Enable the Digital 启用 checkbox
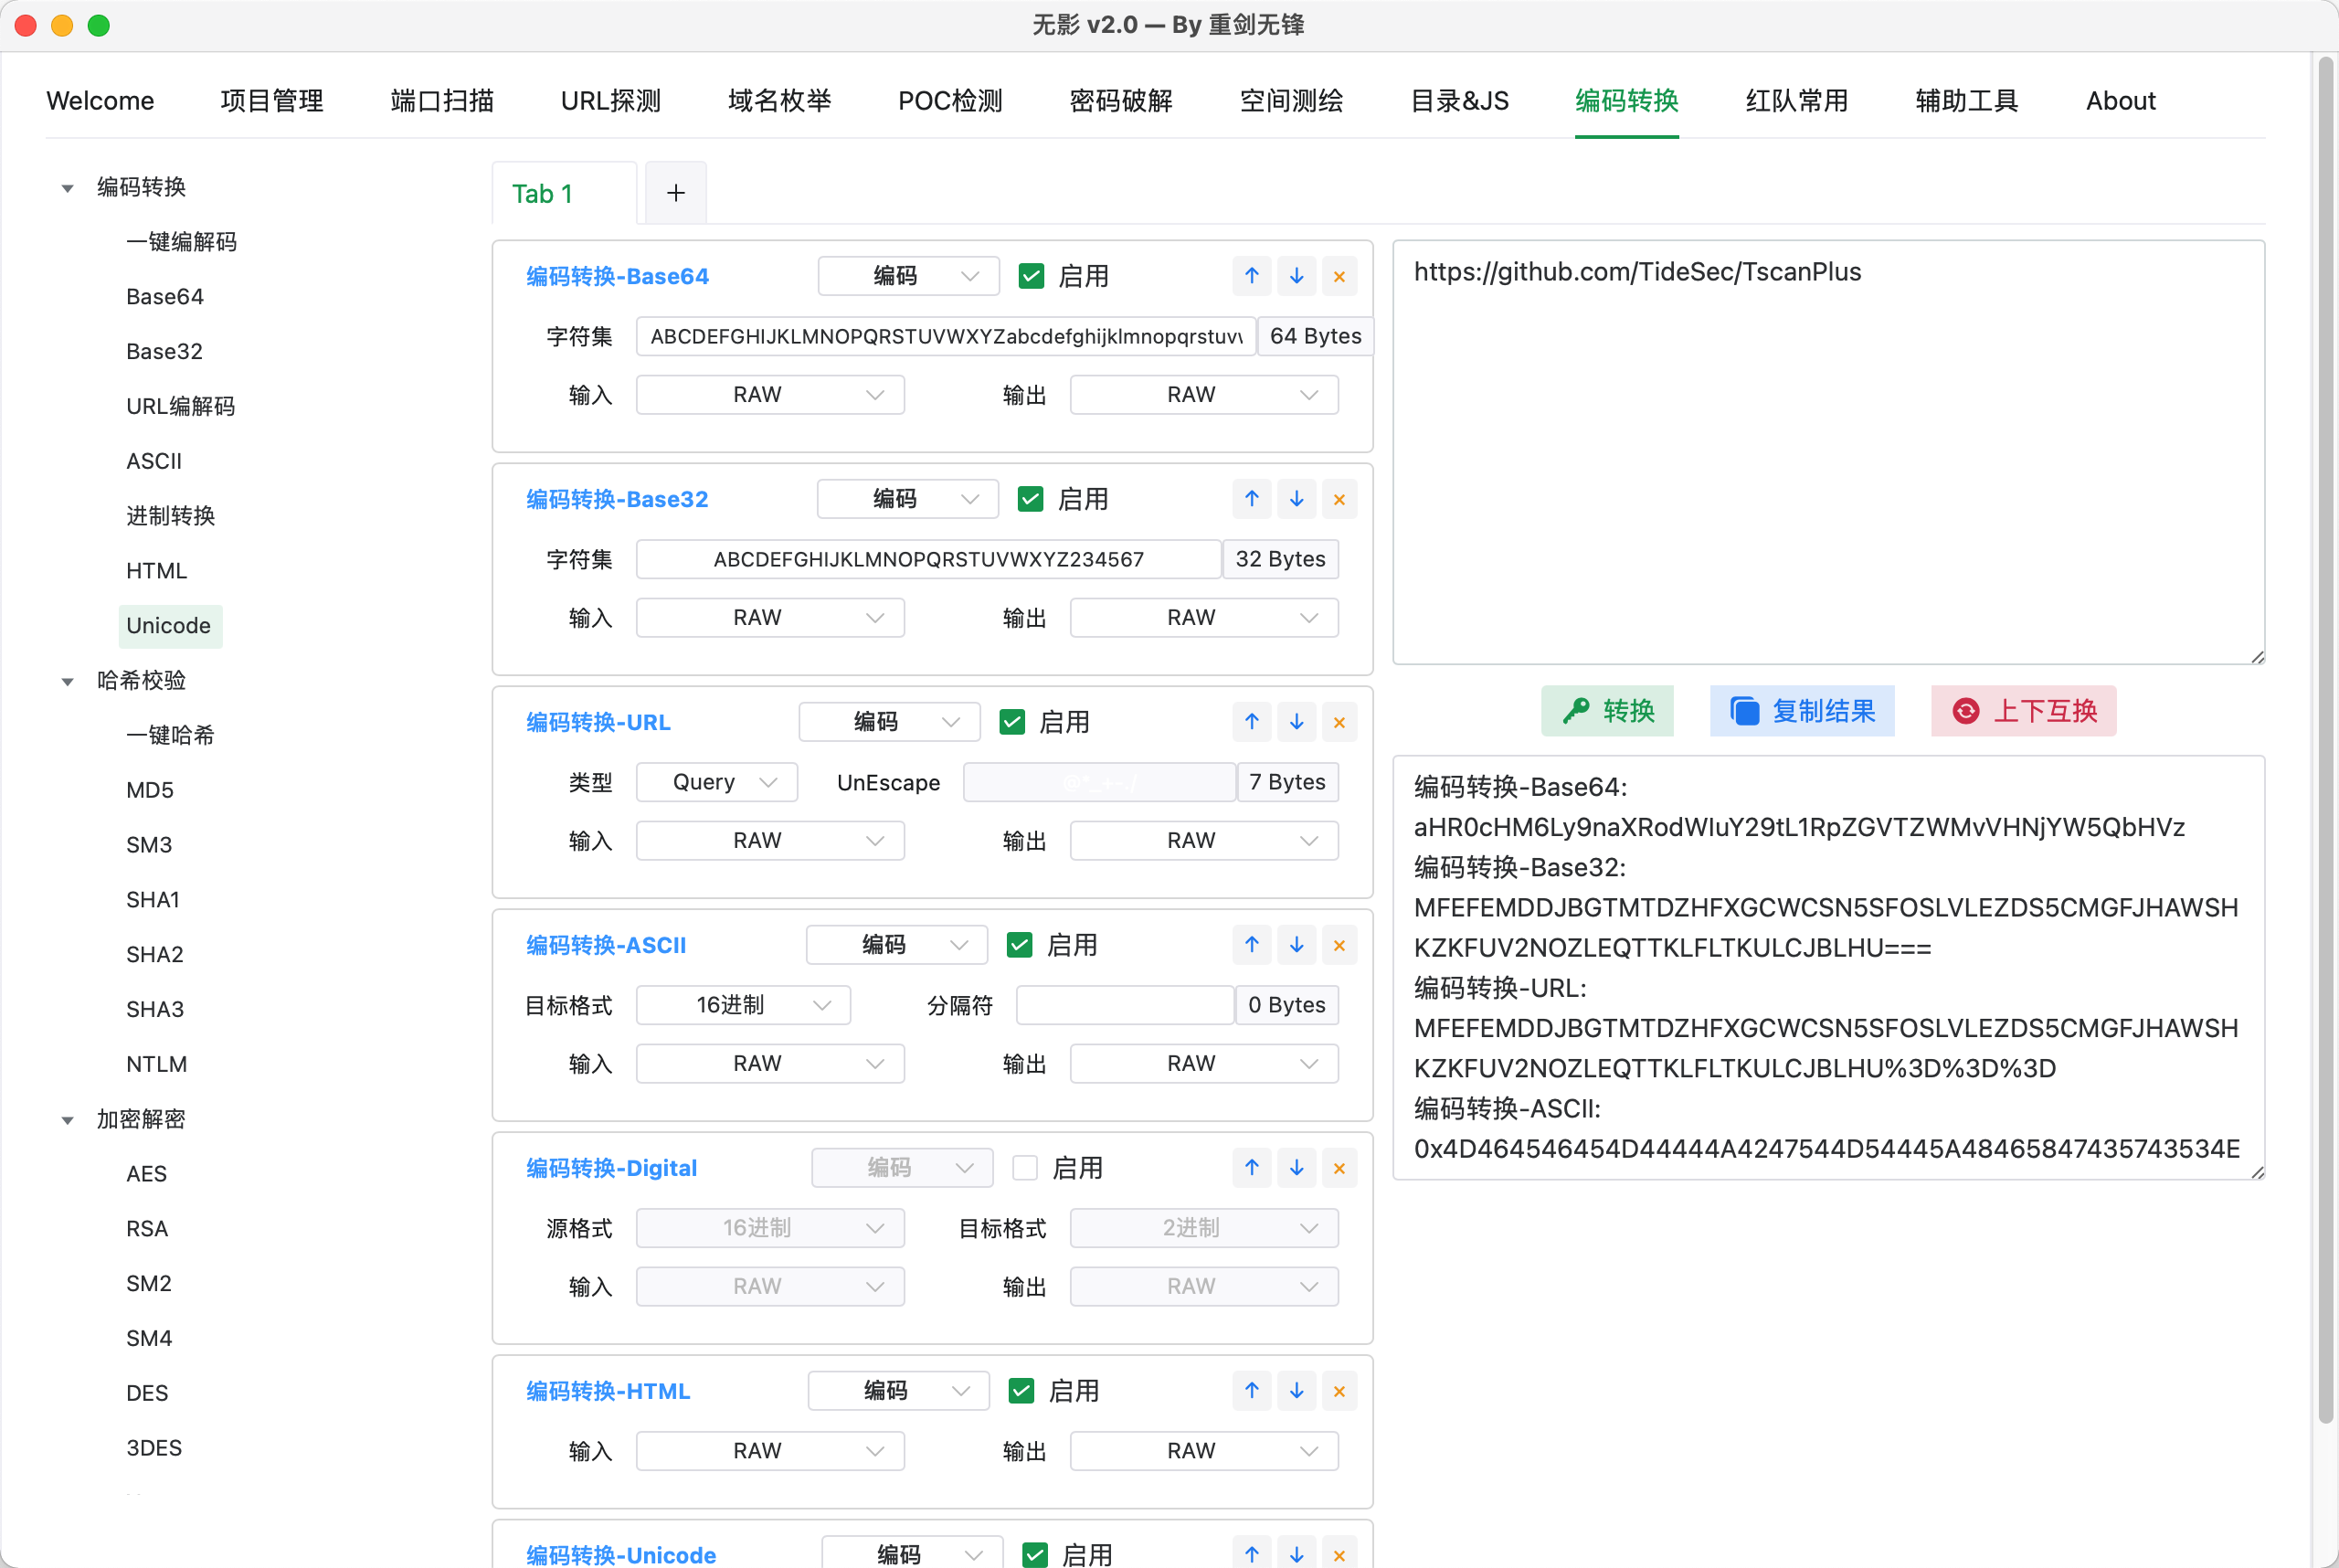Viewport: 2339px width, 1568px height. [x=1025, y=1168]
